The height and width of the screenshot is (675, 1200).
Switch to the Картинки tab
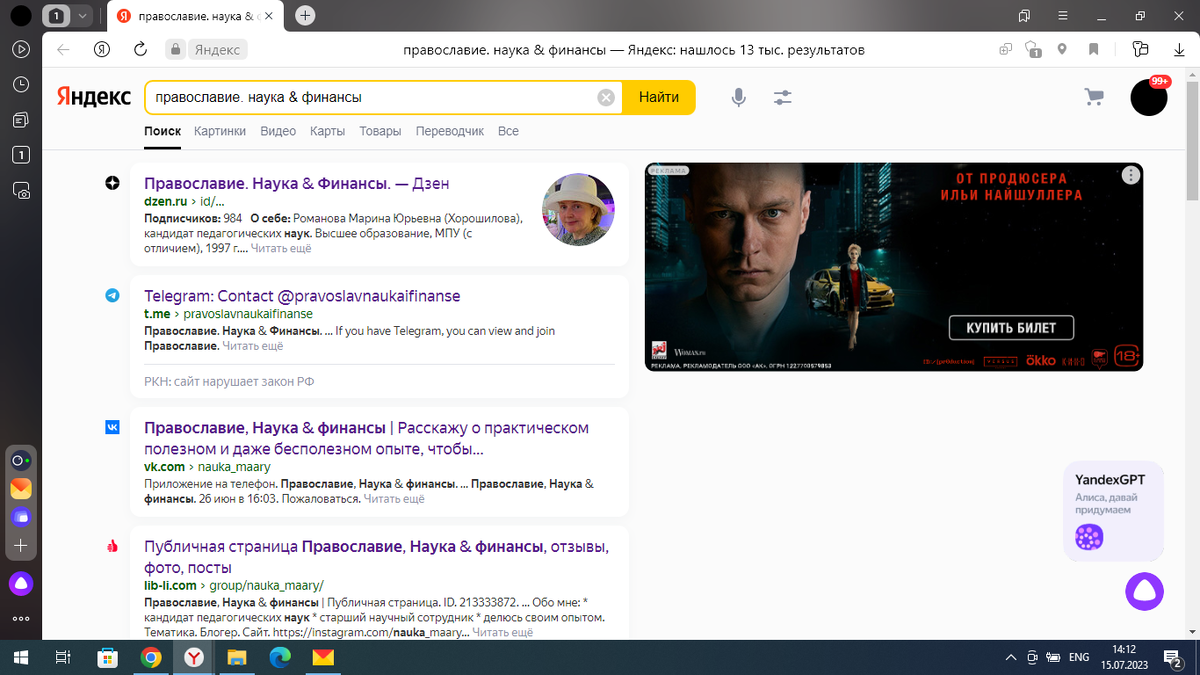[220, 131]
